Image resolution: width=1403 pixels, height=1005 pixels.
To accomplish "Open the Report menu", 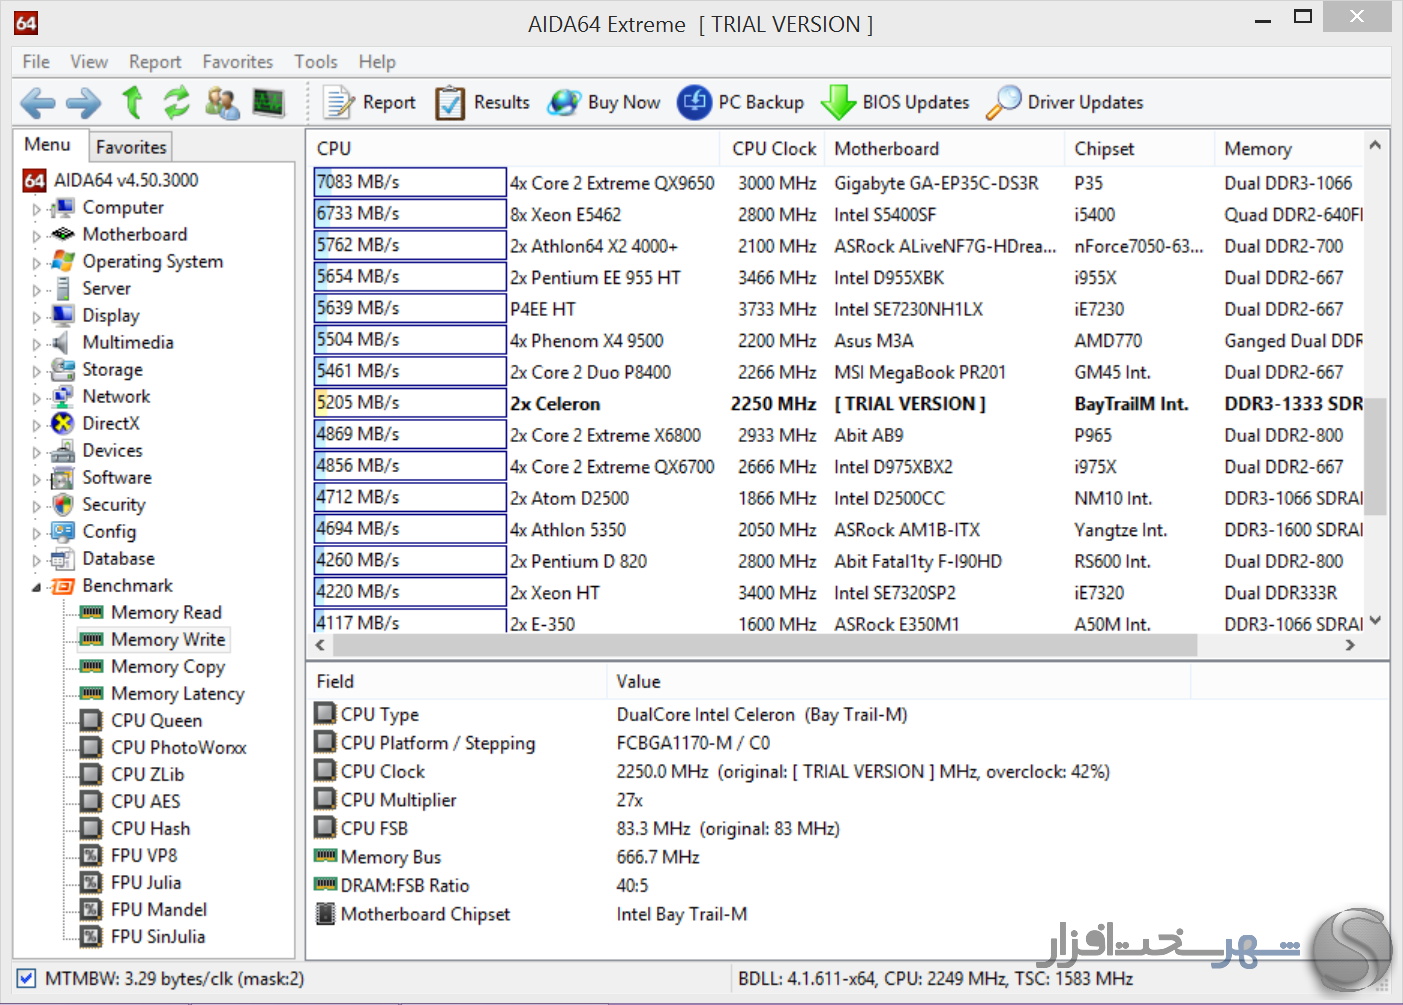I will (155, 62).
